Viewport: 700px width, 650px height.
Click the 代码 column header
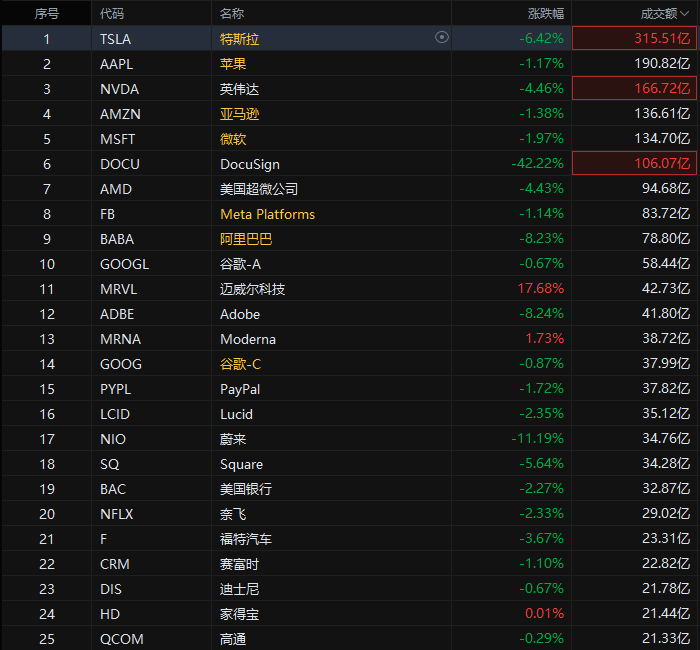coord(112,14)
